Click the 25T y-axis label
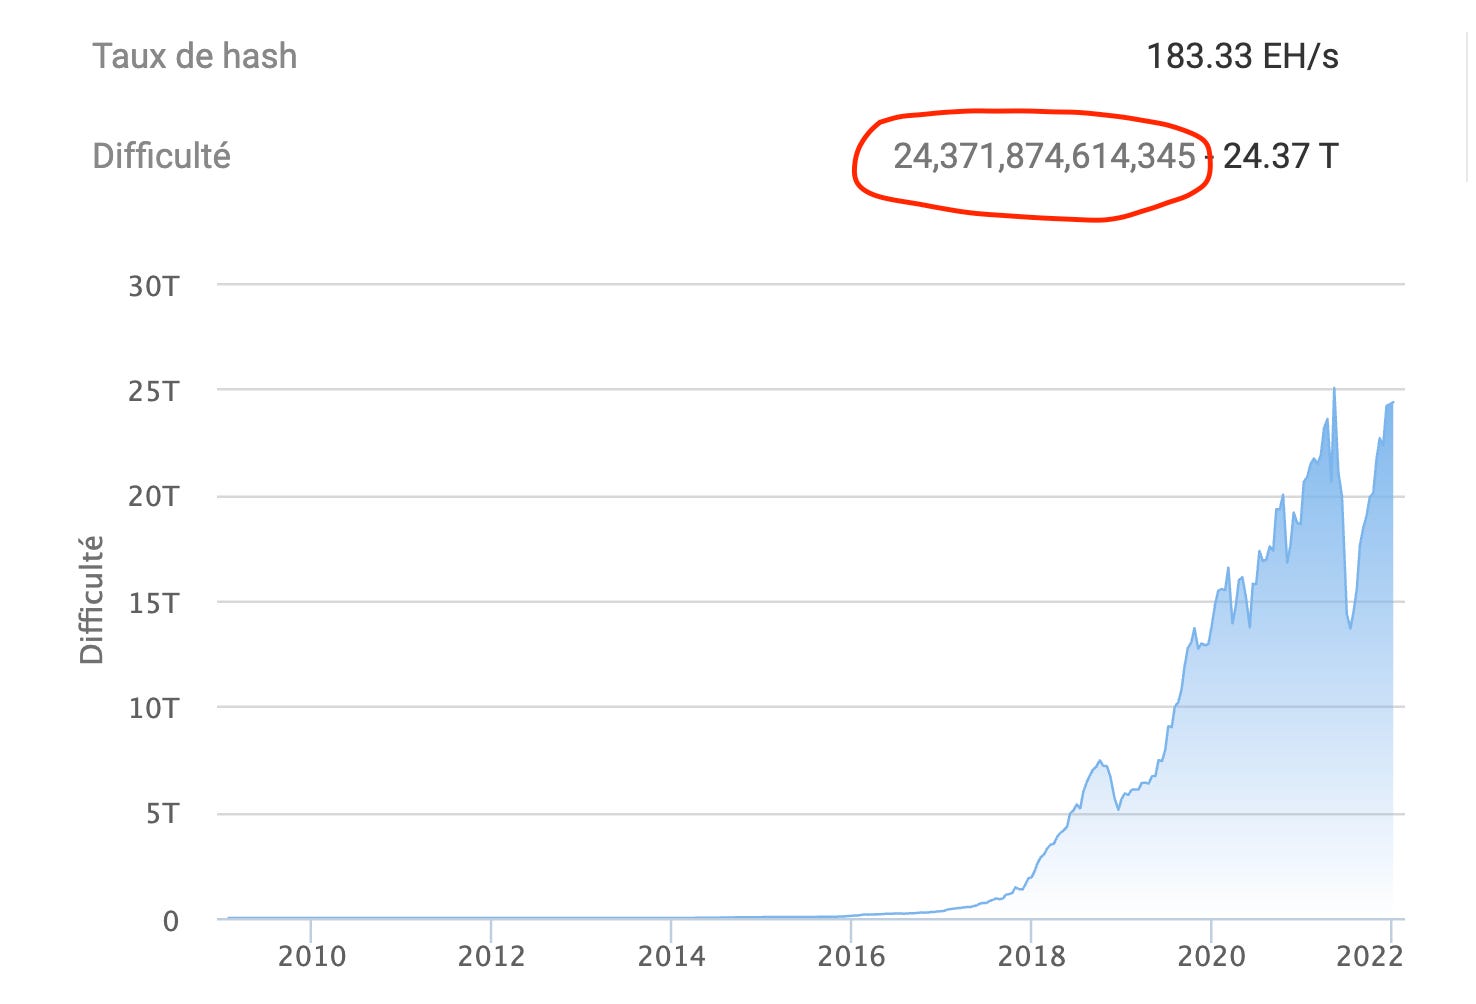 coord(153,391)
